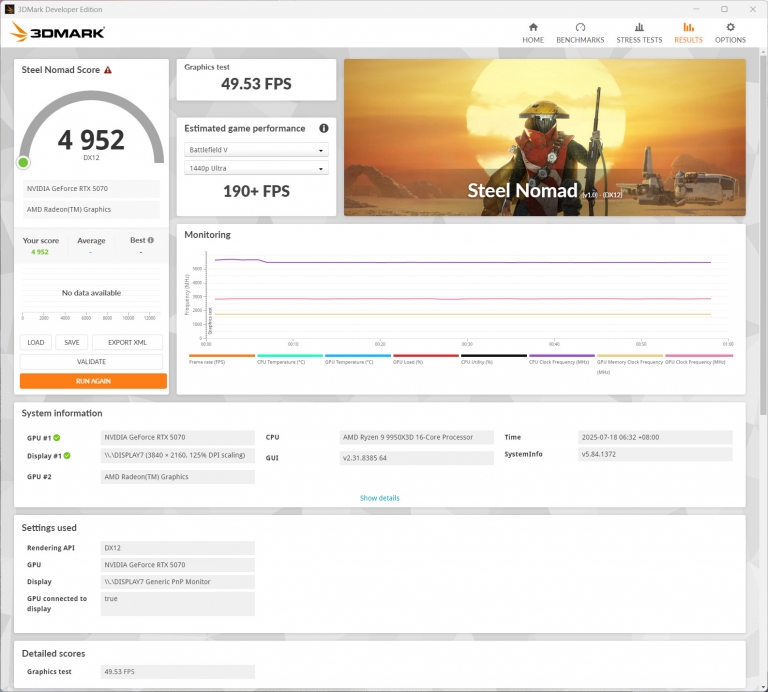Screen dimensions: 768x692
Task: Click the orange RUN AGAIN button
Action: (93, 381)
